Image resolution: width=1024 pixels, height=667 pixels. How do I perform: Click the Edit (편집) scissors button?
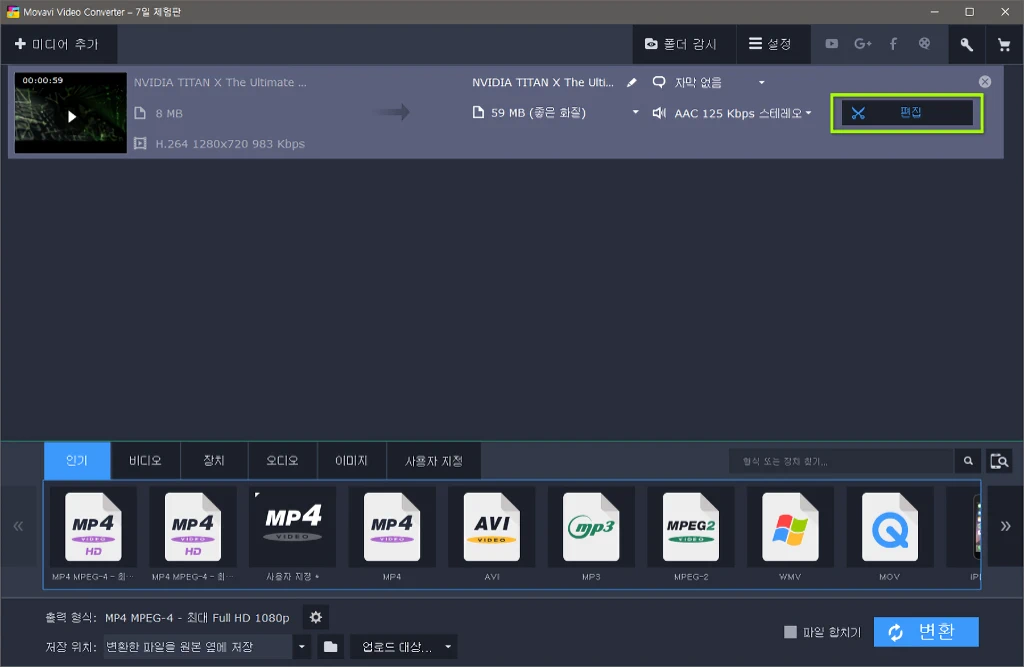[907, 113]
